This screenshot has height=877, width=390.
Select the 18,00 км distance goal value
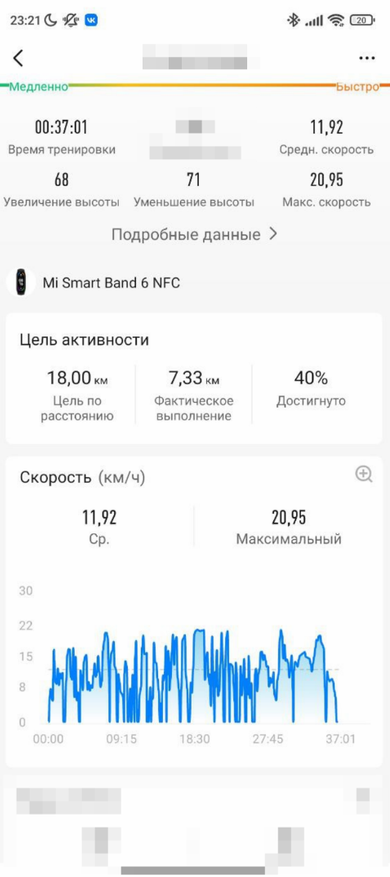[77, 379]
